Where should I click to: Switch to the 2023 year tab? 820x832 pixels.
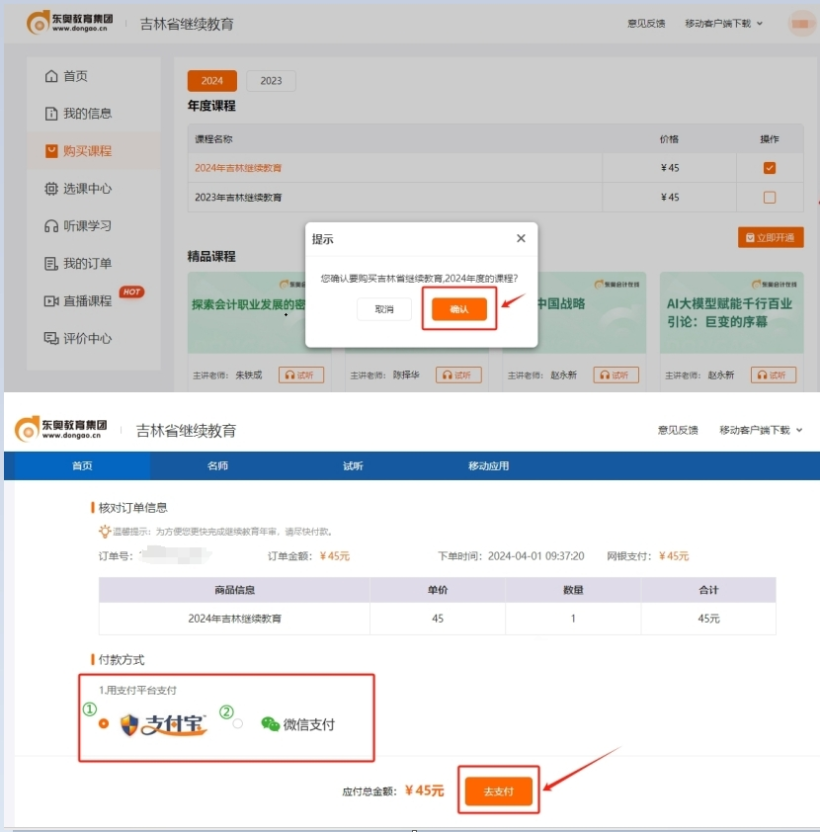[270, 80]
